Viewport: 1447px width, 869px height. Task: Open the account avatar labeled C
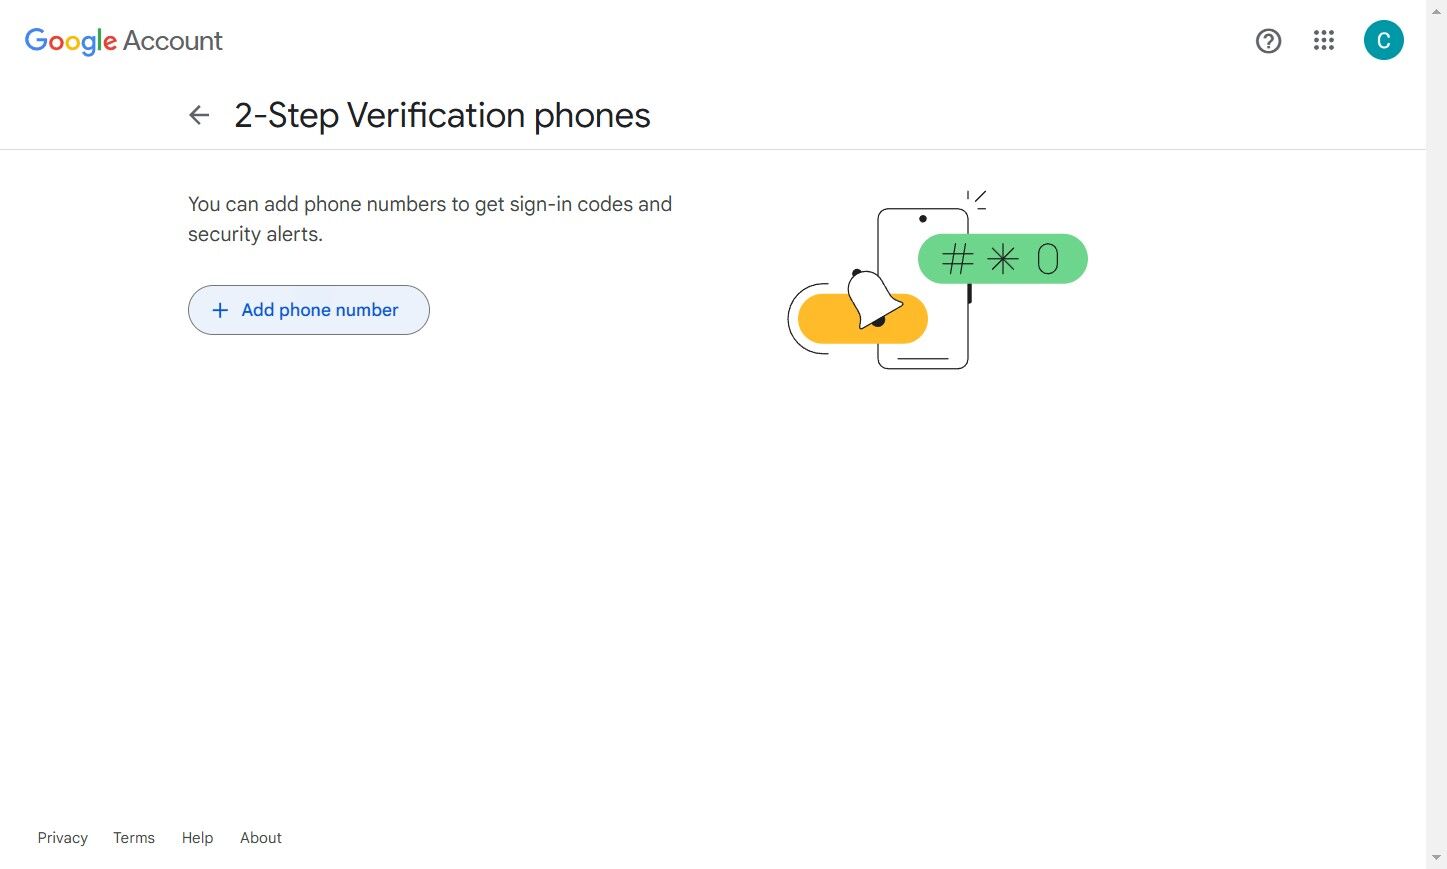(1383, 41)
